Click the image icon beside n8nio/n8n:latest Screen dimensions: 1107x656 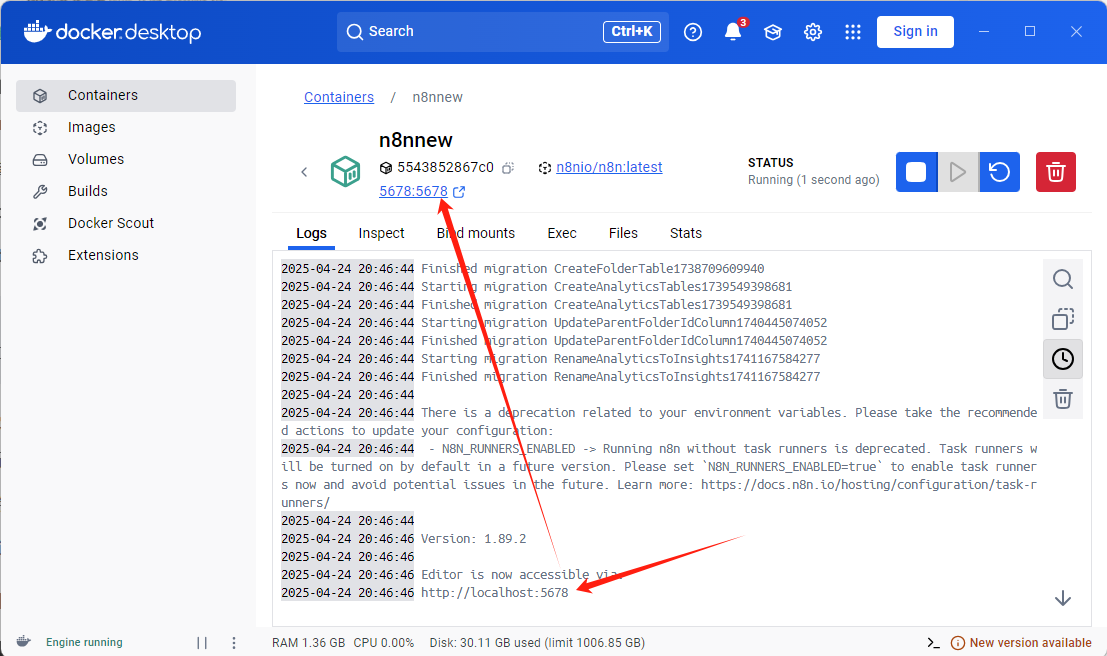(544, 168)
